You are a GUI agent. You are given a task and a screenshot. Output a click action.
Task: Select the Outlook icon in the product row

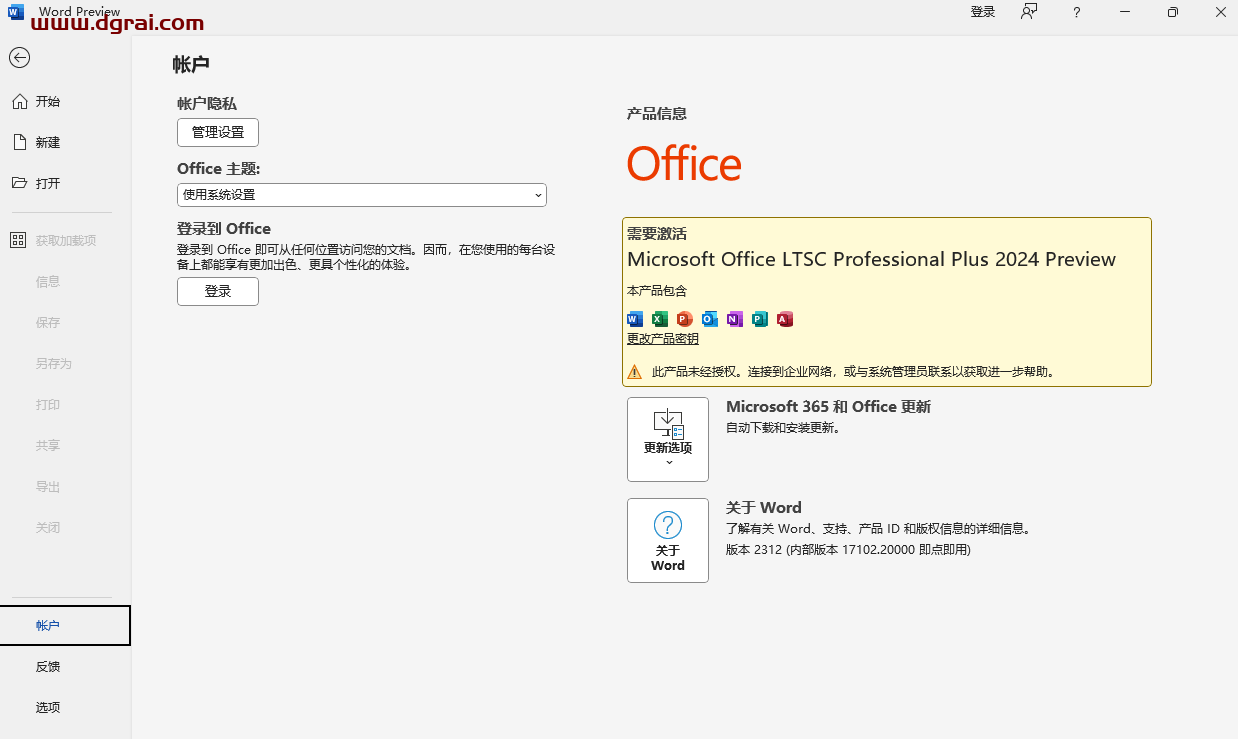pos(709,319)
